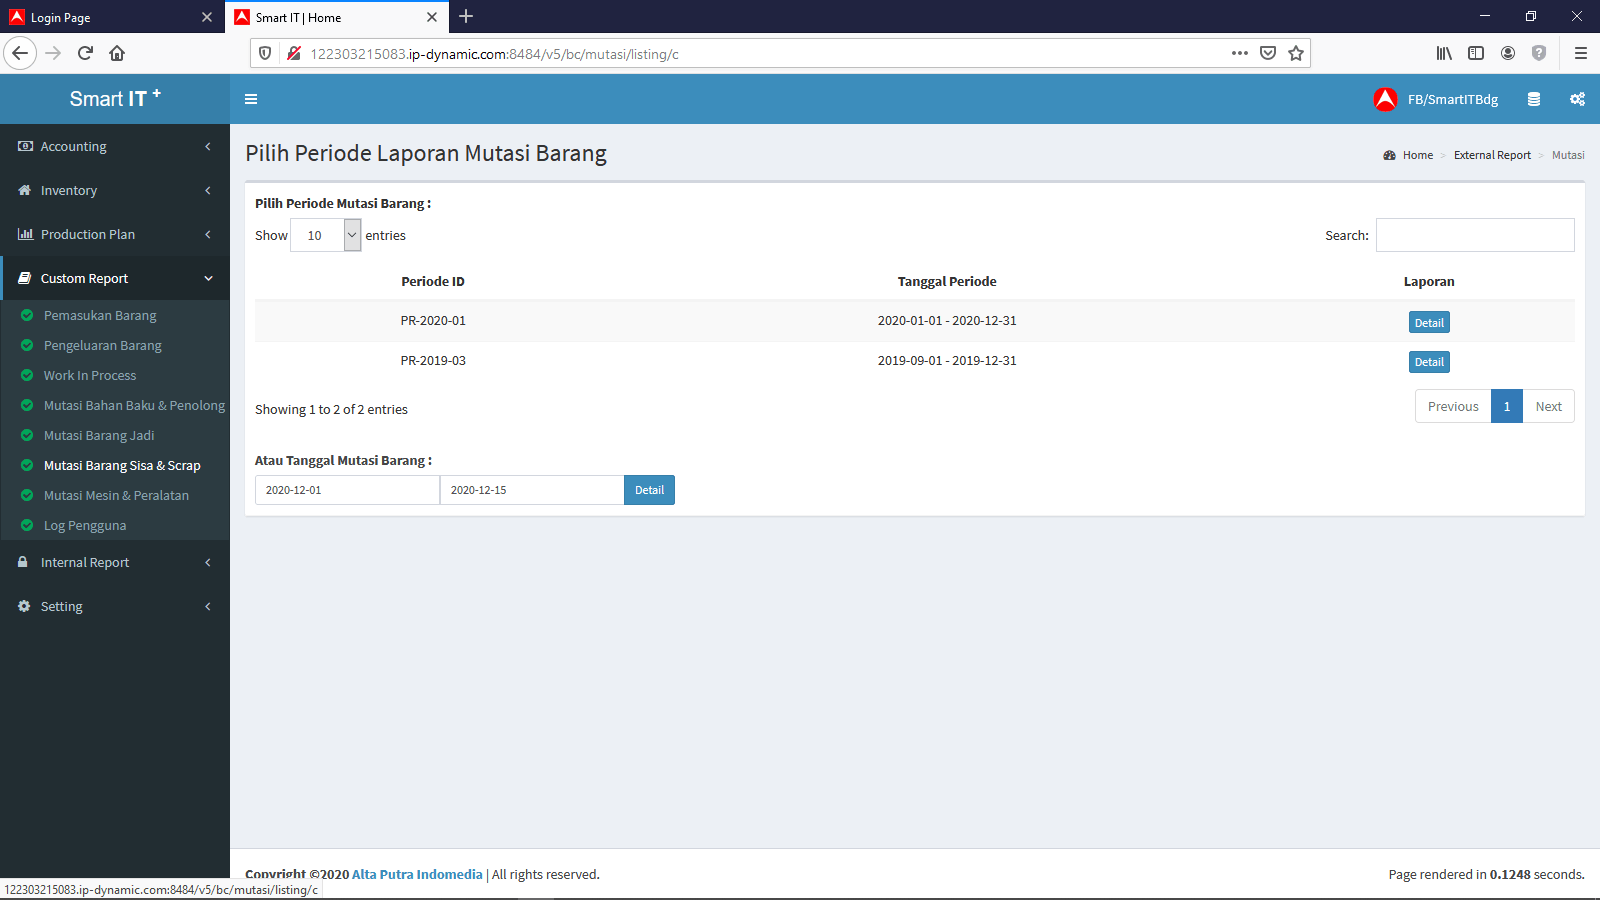Click the Alta Putra Indomedia link
This screenshot has height=900, width=1600.
(417, 874)
